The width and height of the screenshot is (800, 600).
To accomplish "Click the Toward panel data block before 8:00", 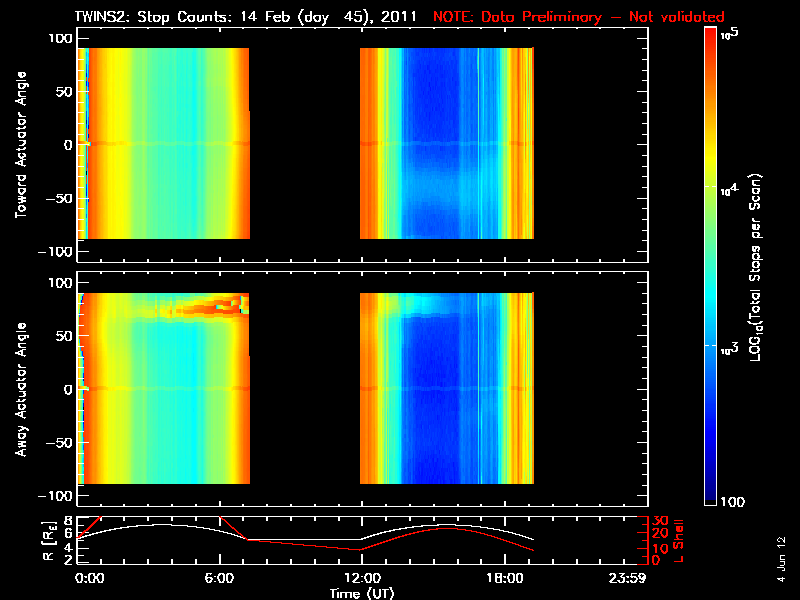I will 163,143.
